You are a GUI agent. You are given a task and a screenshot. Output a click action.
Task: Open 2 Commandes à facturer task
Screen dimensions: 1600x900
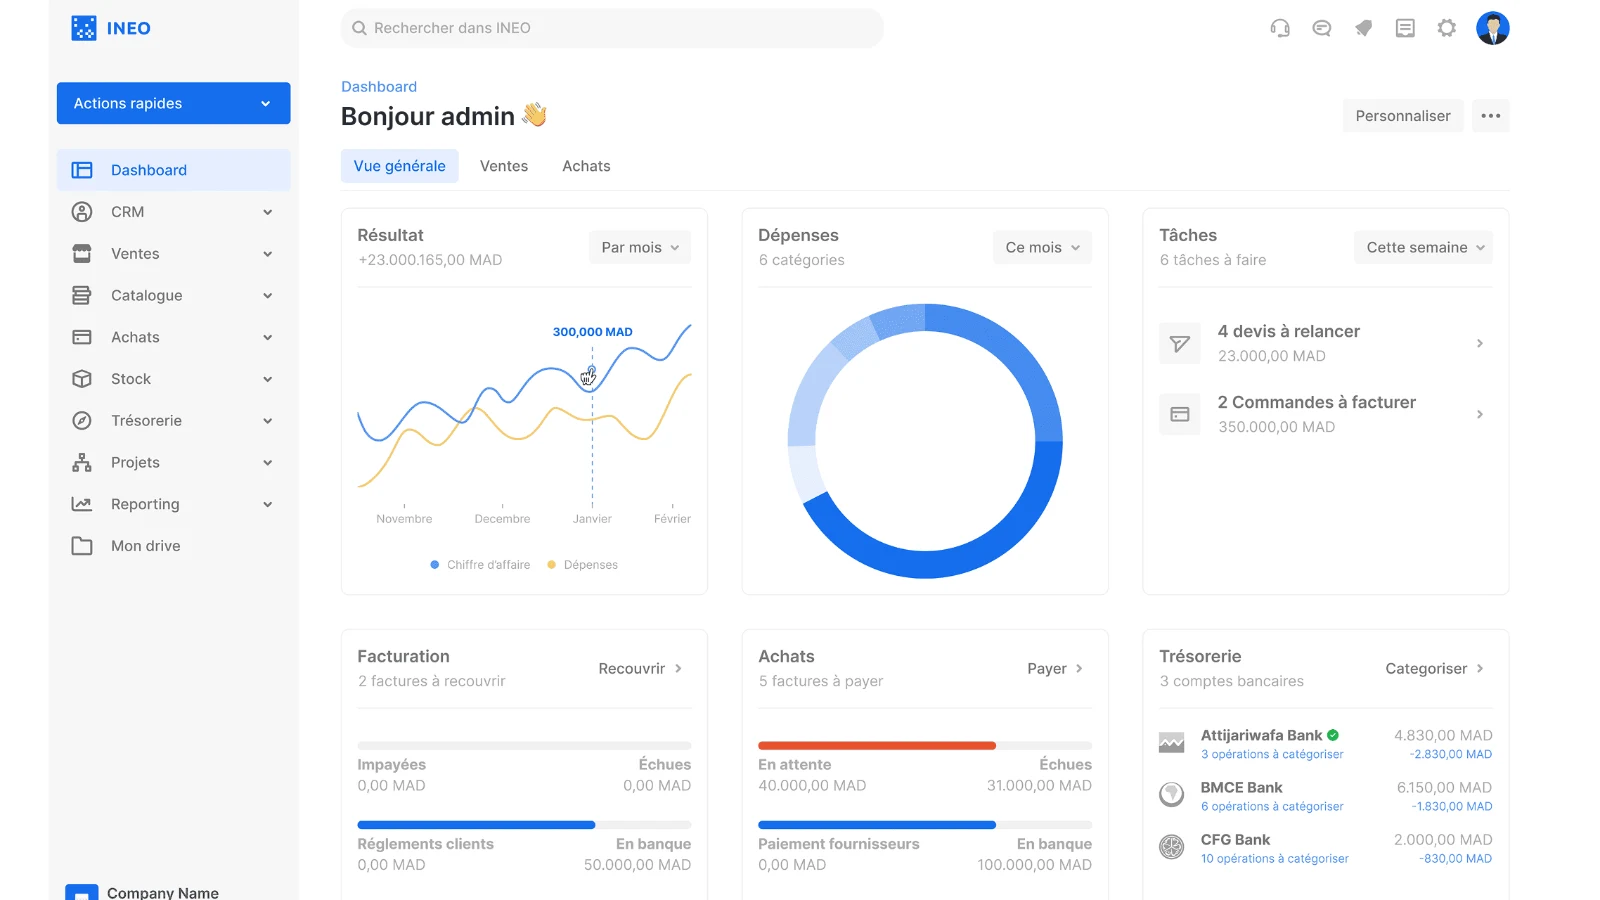pos(1325,414)
